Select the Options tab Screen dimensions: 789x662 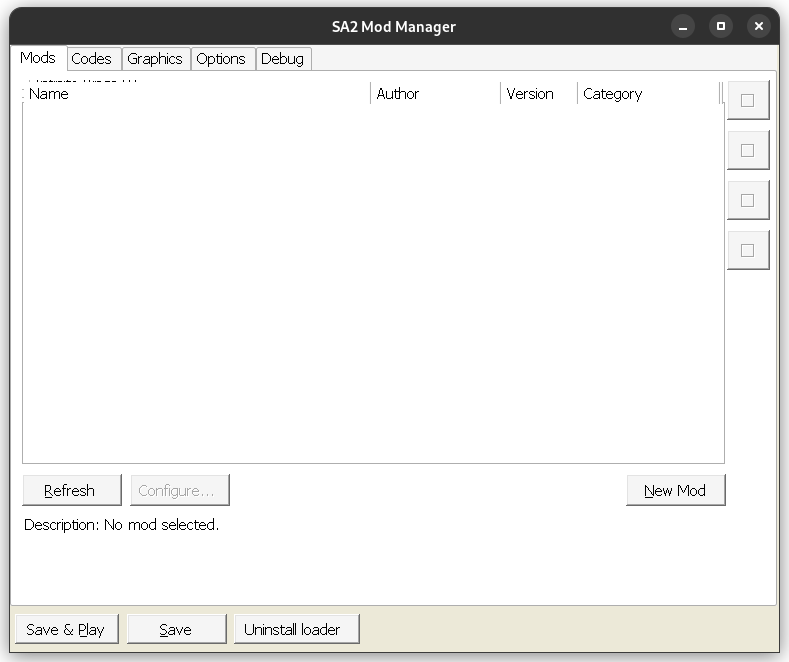click(x=223, y=59)
